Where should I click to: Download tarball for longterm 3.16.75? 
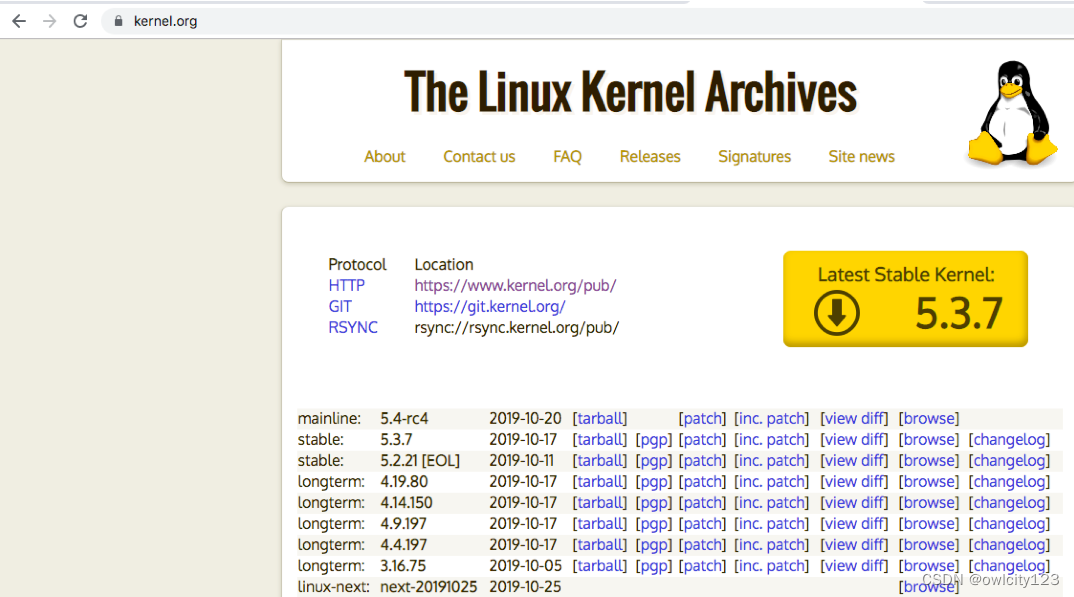pyautogui.click(x=599, y=566)
